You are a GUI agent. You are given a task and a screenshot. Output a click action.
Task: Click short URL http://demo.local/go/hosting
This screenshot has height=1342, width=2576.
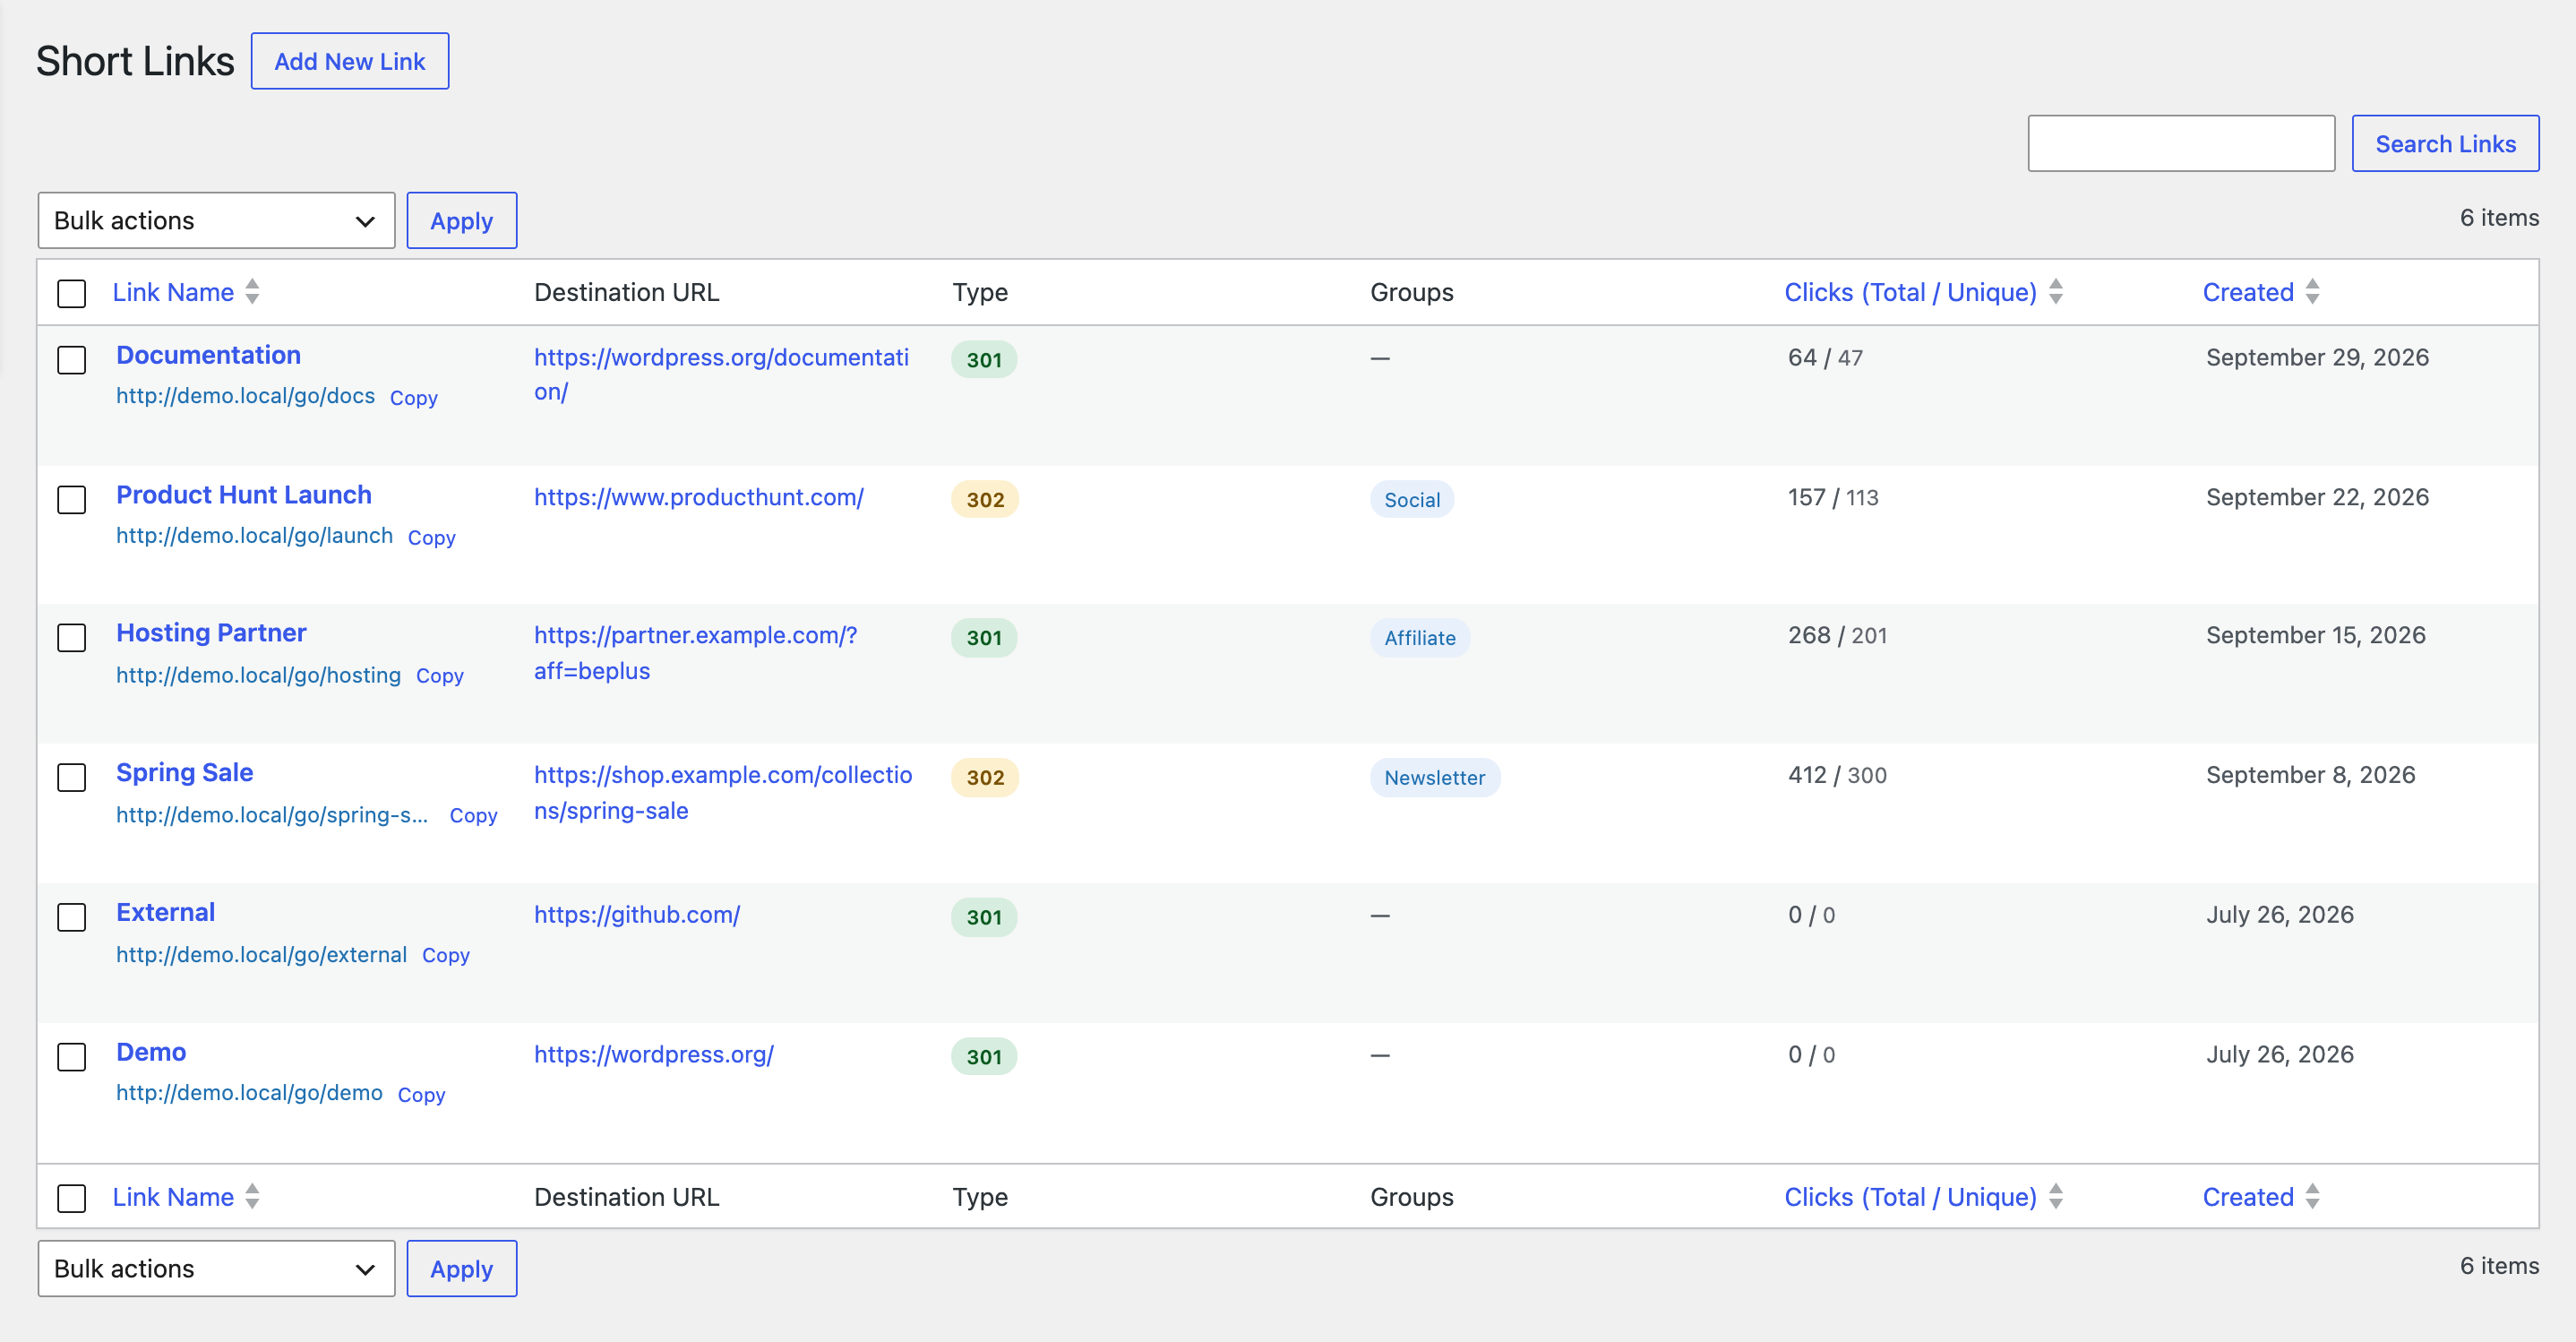pos(258,675)
